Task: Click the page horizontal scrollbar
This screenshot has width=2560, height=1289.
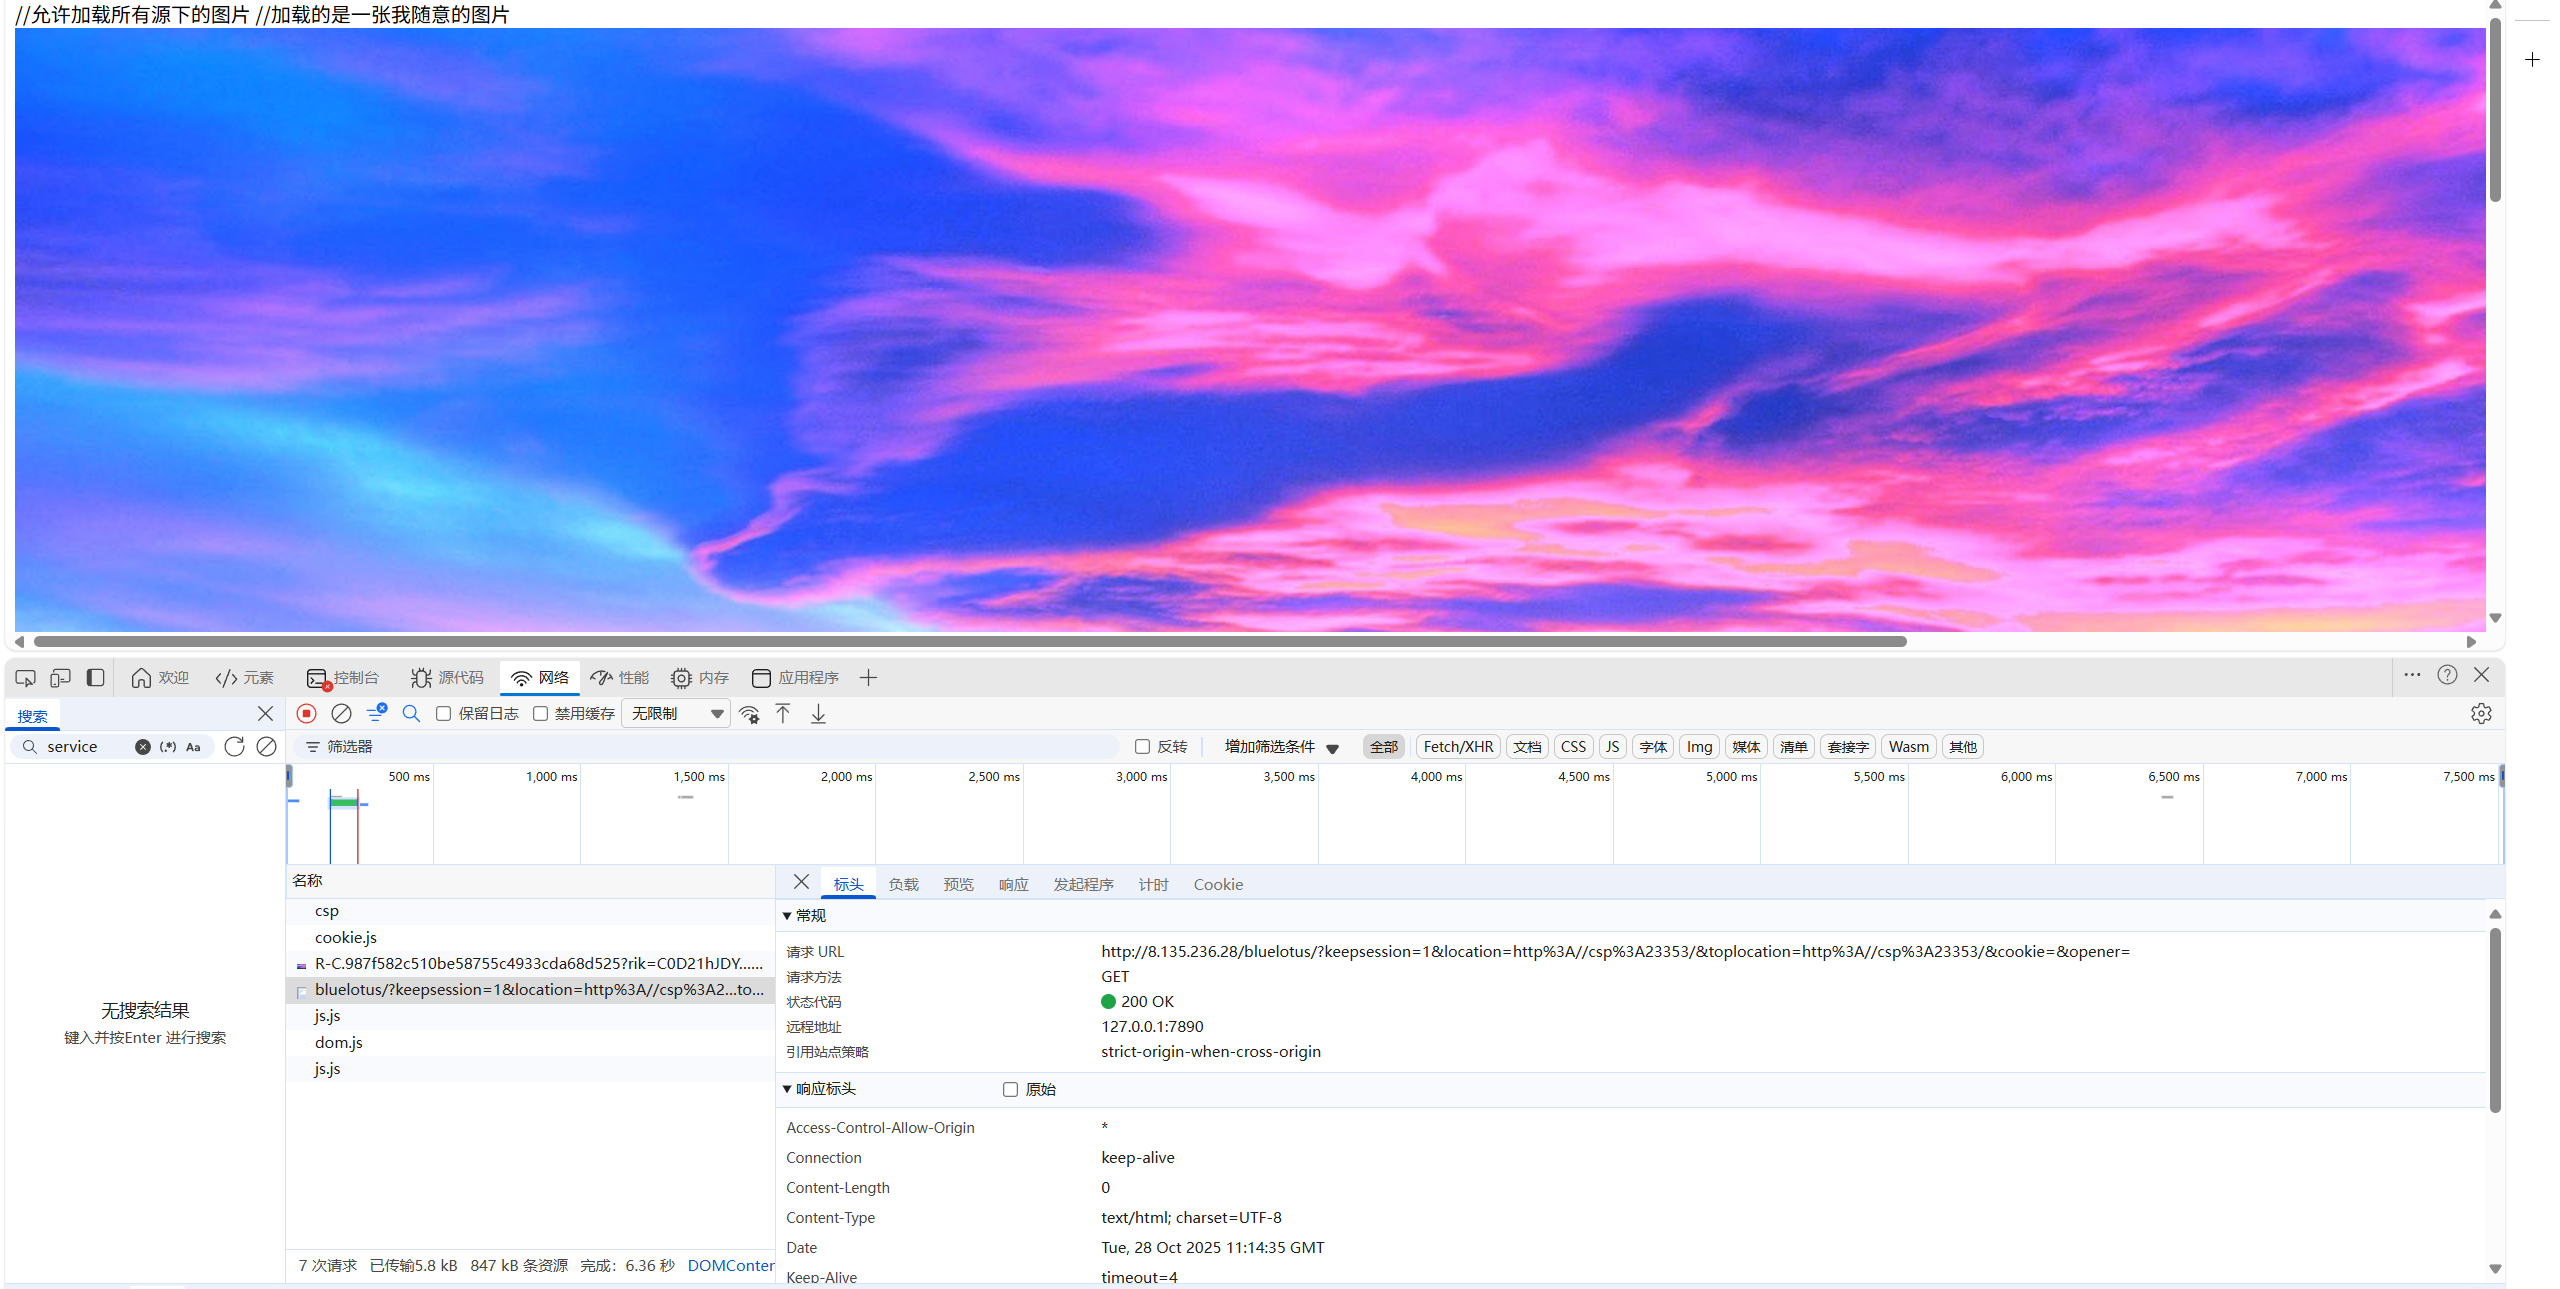Action: click(x=970, y=641)
